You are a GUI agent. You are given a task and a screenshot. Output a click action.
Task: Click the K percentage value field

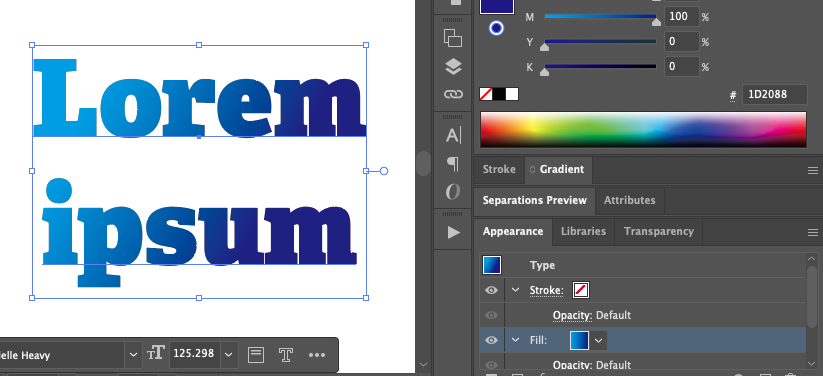[x=682, y=66]
